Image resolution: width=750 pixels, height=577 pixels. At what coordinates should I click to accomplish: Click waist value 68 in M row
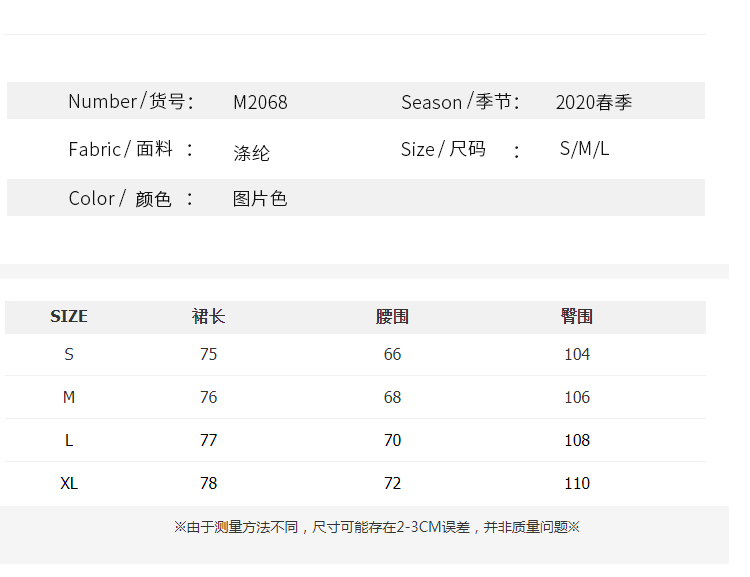pyautogui.click(x=392, y=397)
